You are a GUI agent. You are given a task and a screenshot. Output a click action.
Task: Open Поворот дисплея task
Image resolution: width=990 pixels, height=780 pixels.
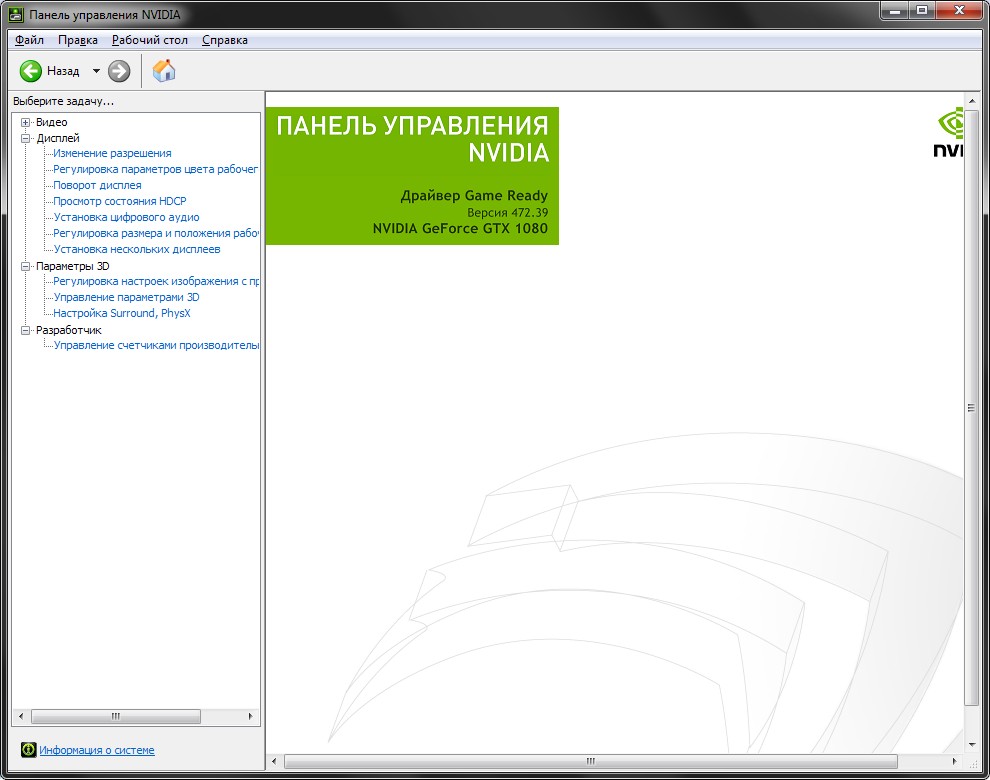[97, 185]
